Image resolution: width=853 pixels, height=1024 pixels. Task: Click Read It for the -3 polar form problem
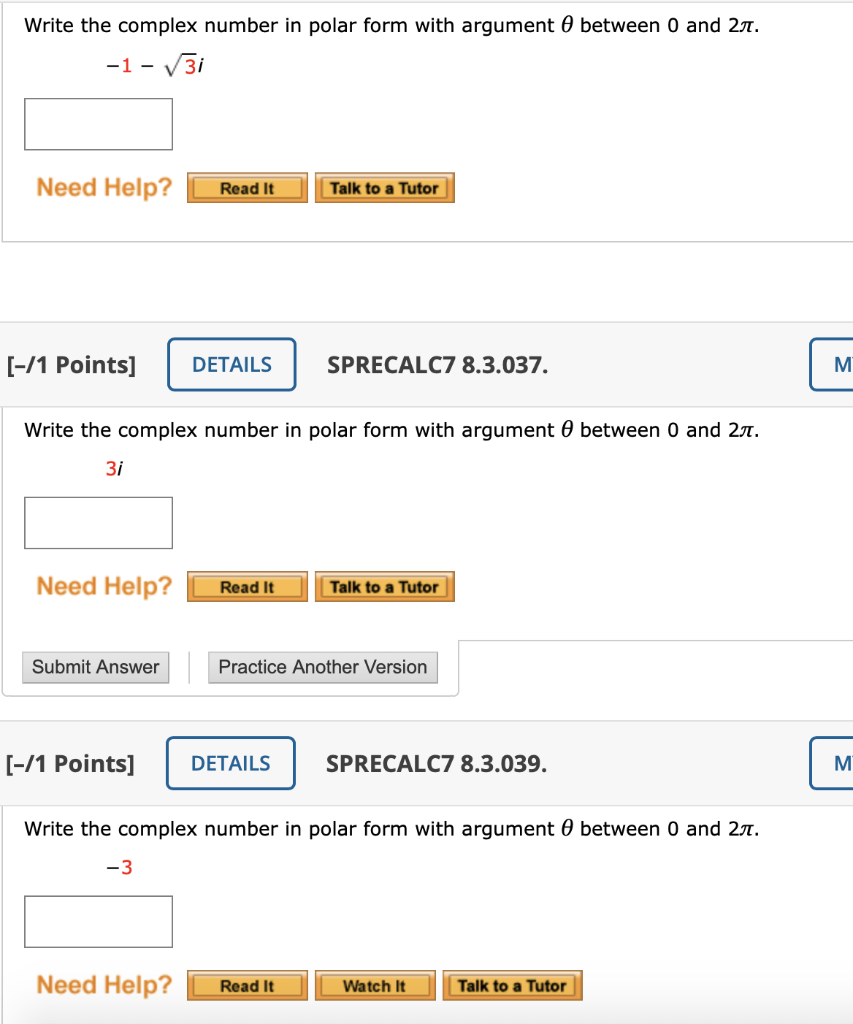pyautogui.click(x=246, y=985)
